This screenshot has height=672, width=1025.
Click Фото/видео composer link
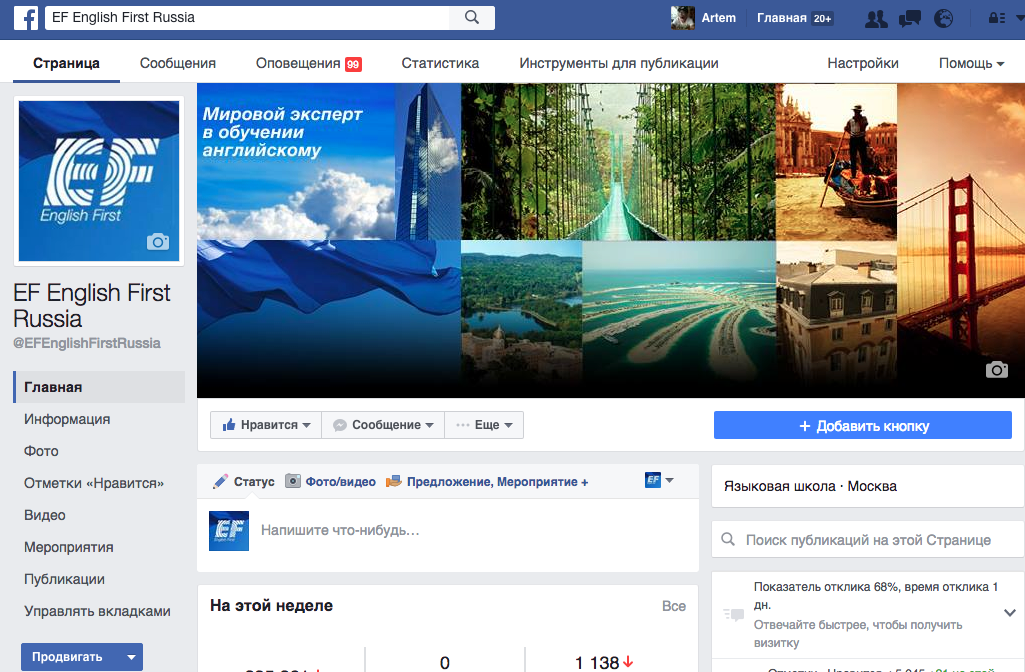[x=341, y=482]
